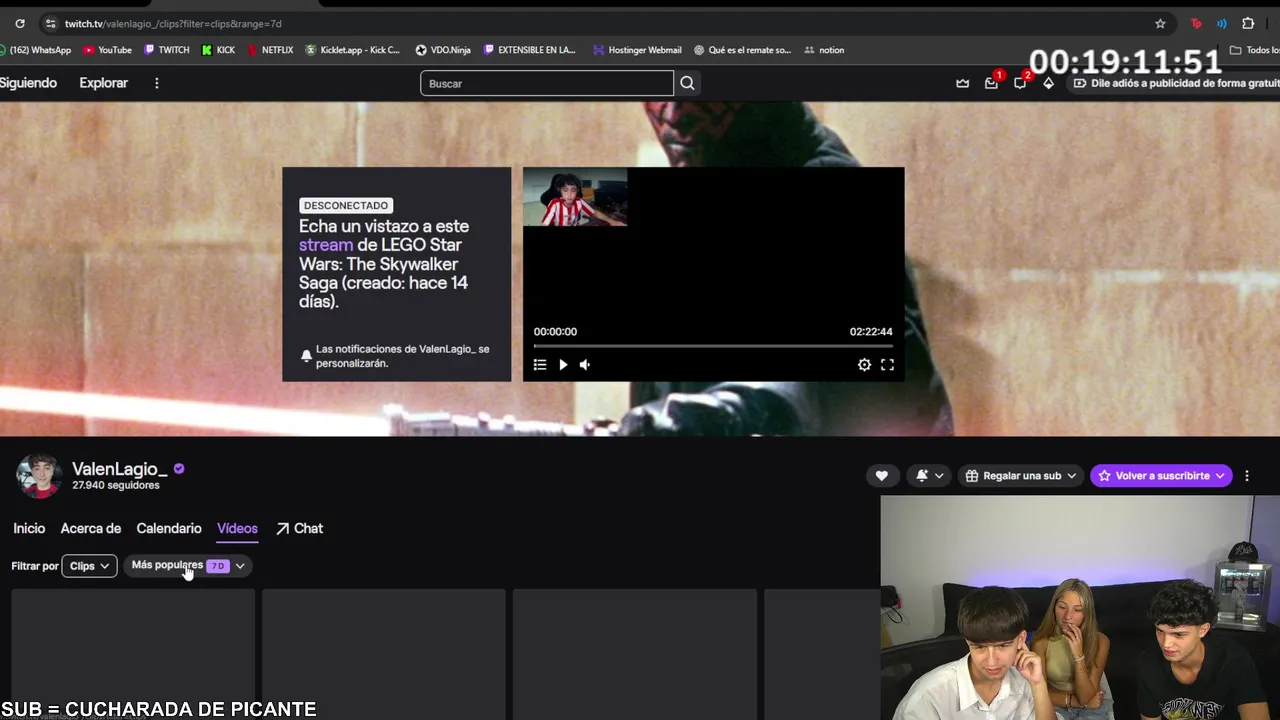1280x720 pixels.
Task: Focus the Buscar search field
Action: (547, 83)
